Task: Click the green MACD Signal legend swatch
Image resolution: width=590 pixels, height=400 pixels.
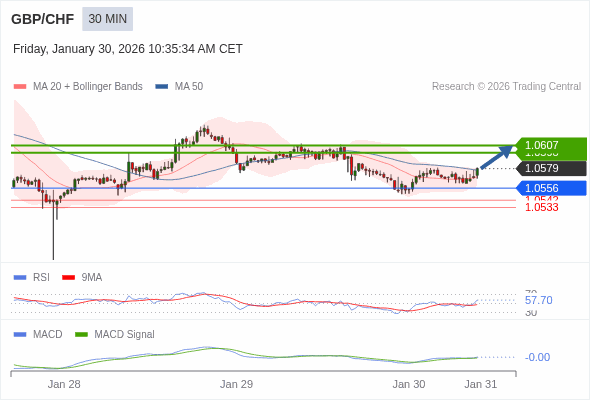Action: [81, 335]
